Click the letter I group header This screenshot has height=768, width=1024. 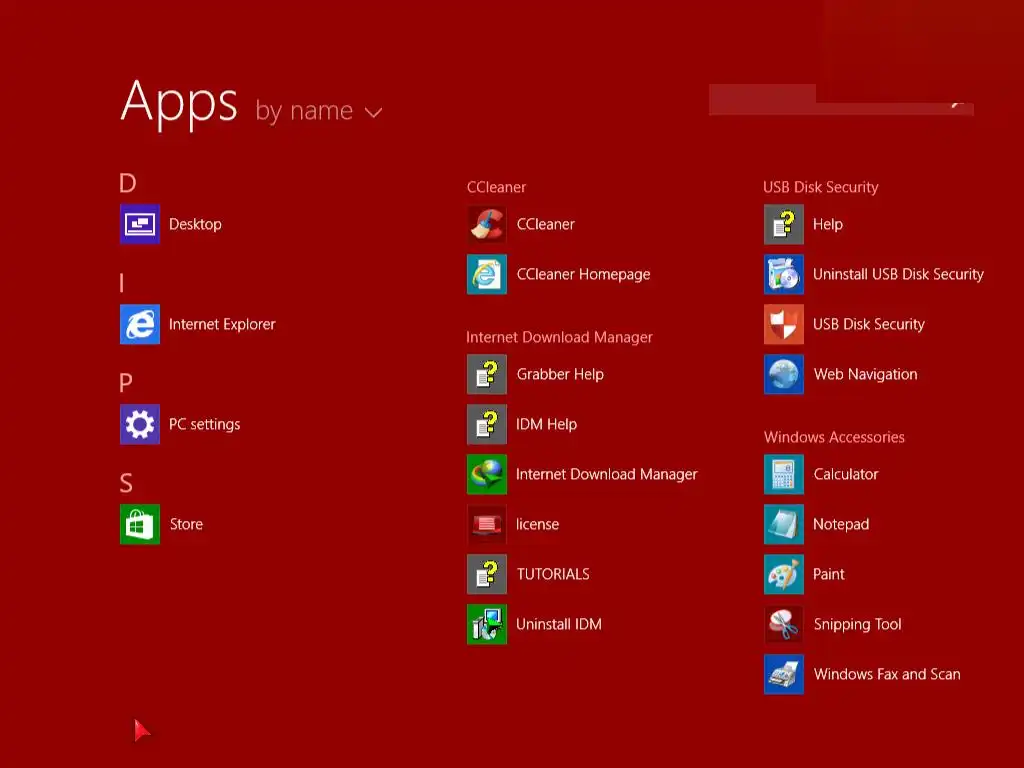click(x=122, y=283)
